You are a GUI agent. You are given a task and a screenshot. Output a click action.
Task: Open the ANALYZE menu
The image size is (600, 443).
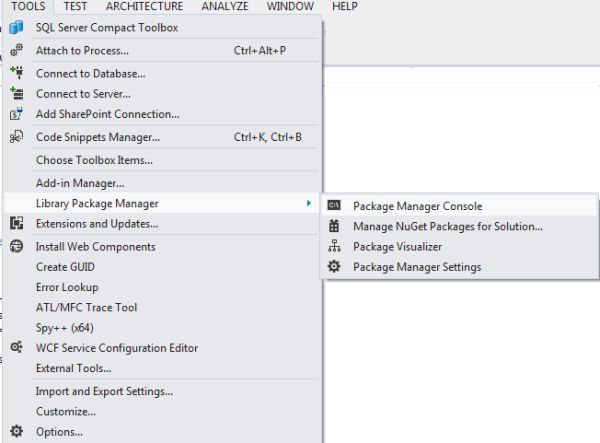click(225, 6)
